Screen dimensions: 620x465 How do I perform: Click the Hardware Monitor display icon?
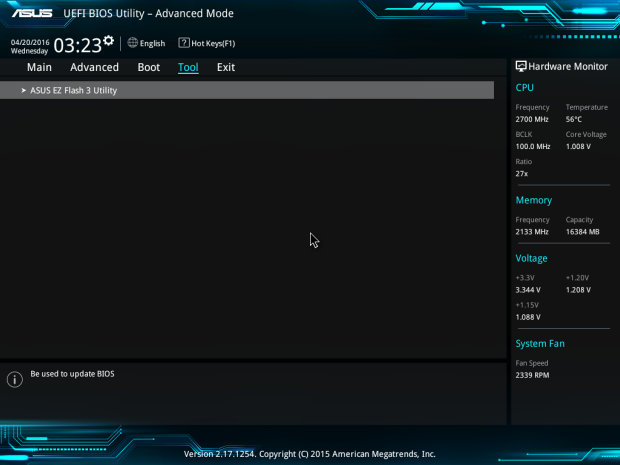pos(521,66)
